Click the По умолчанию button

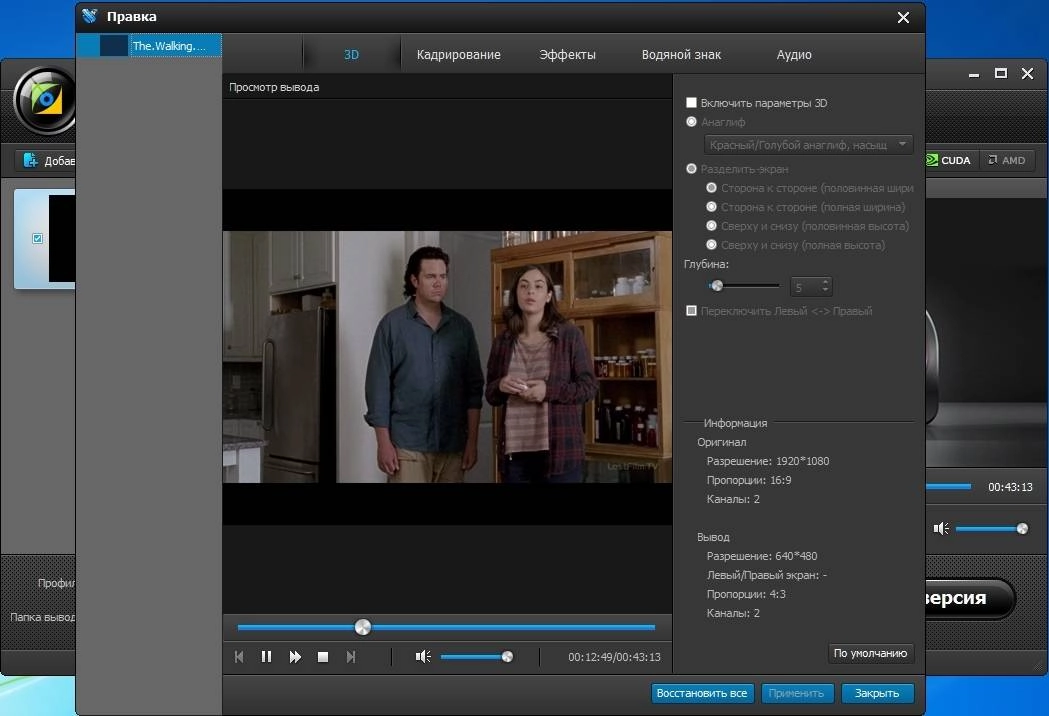(x=870, y=653)
